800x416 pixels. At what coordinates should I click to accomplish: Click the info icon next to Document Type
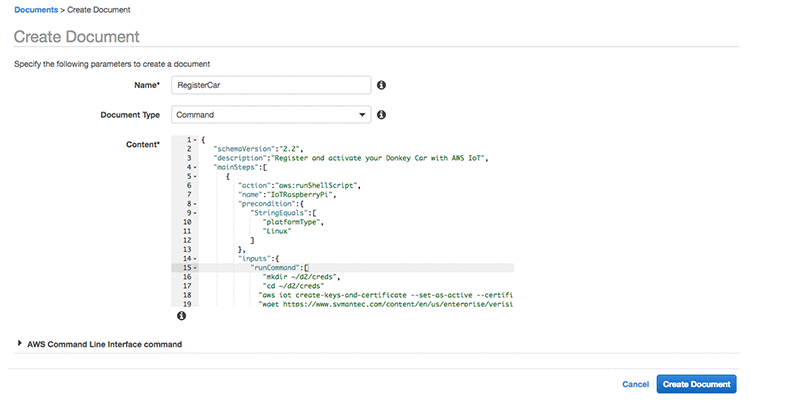(x=381, y=115)
